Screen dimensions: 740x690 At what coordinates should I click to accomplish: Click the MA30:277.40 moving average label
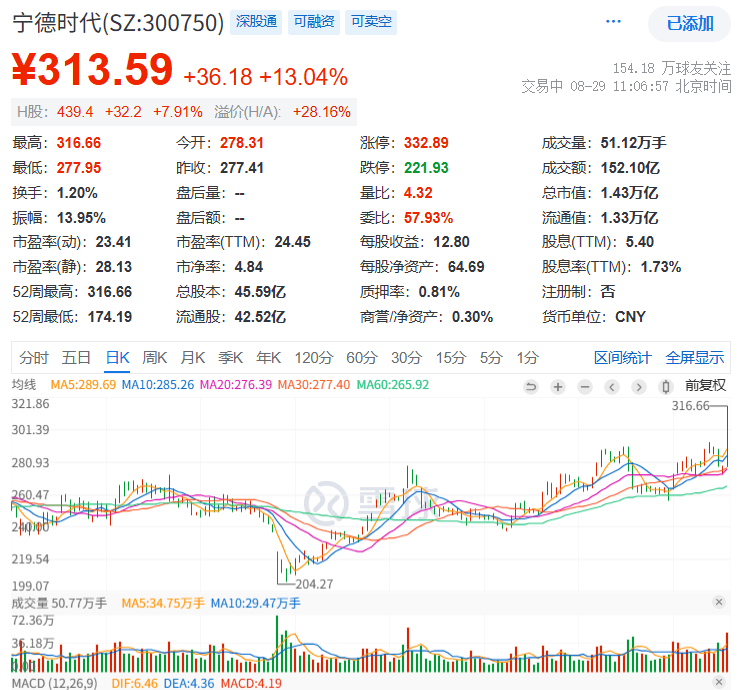click(x=314, y=385)
